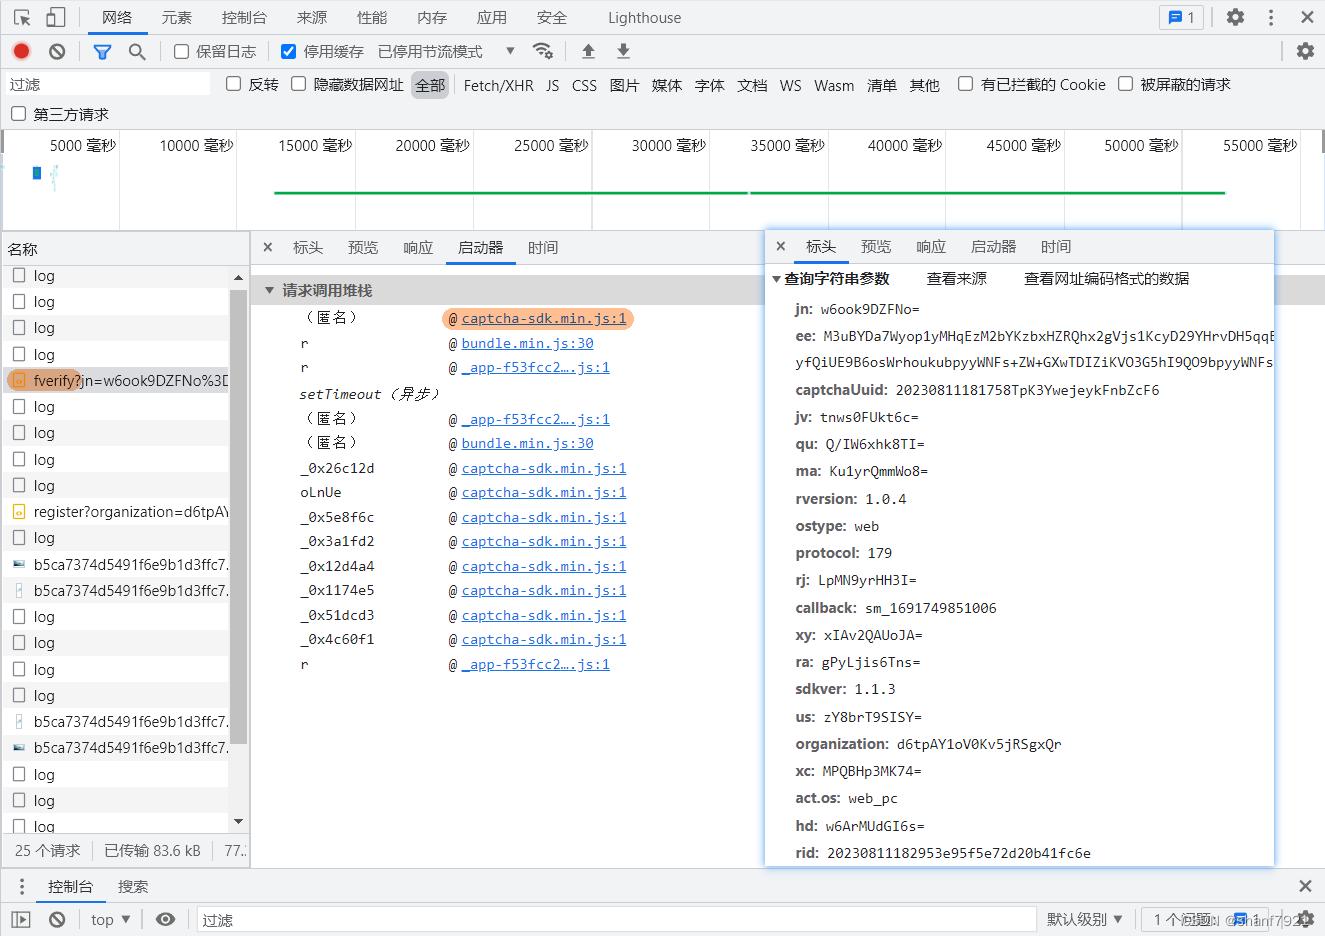1325x936 pixels.
Task: Select the fverify request row
Action: click(x=116, y=380)
